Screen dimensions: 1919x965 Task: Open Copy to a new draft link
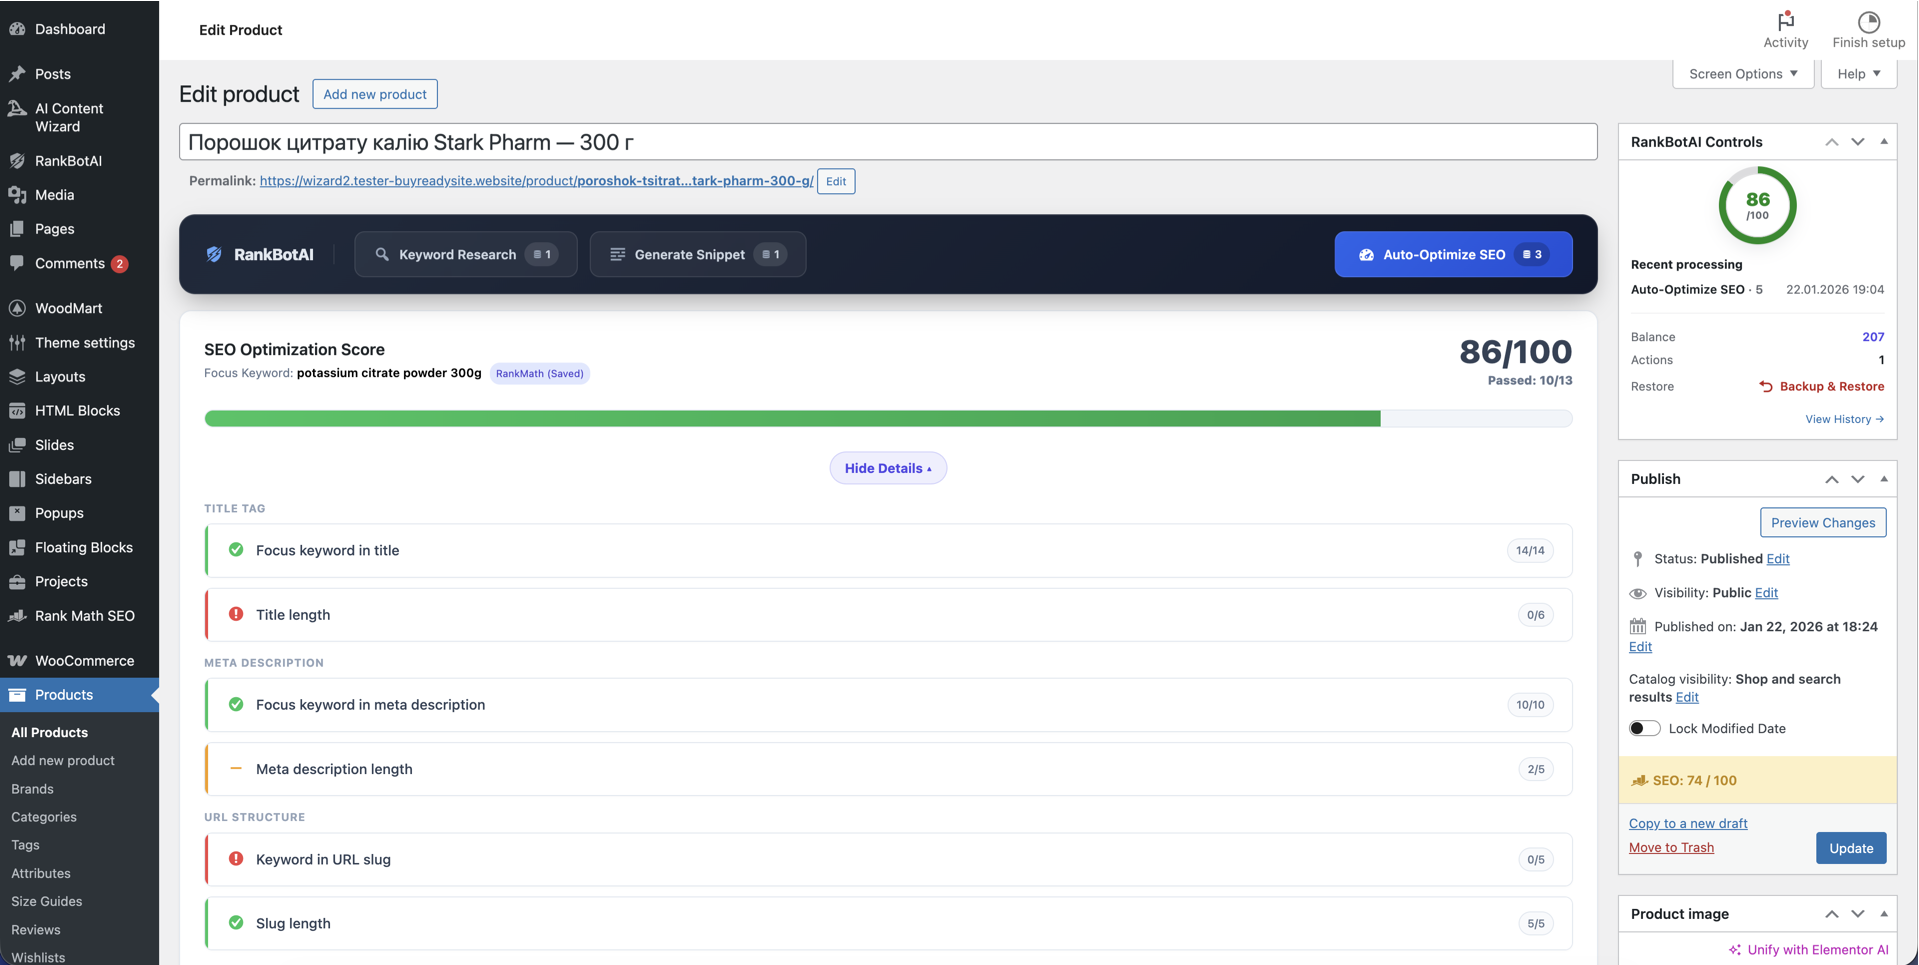coord(1687,823)
